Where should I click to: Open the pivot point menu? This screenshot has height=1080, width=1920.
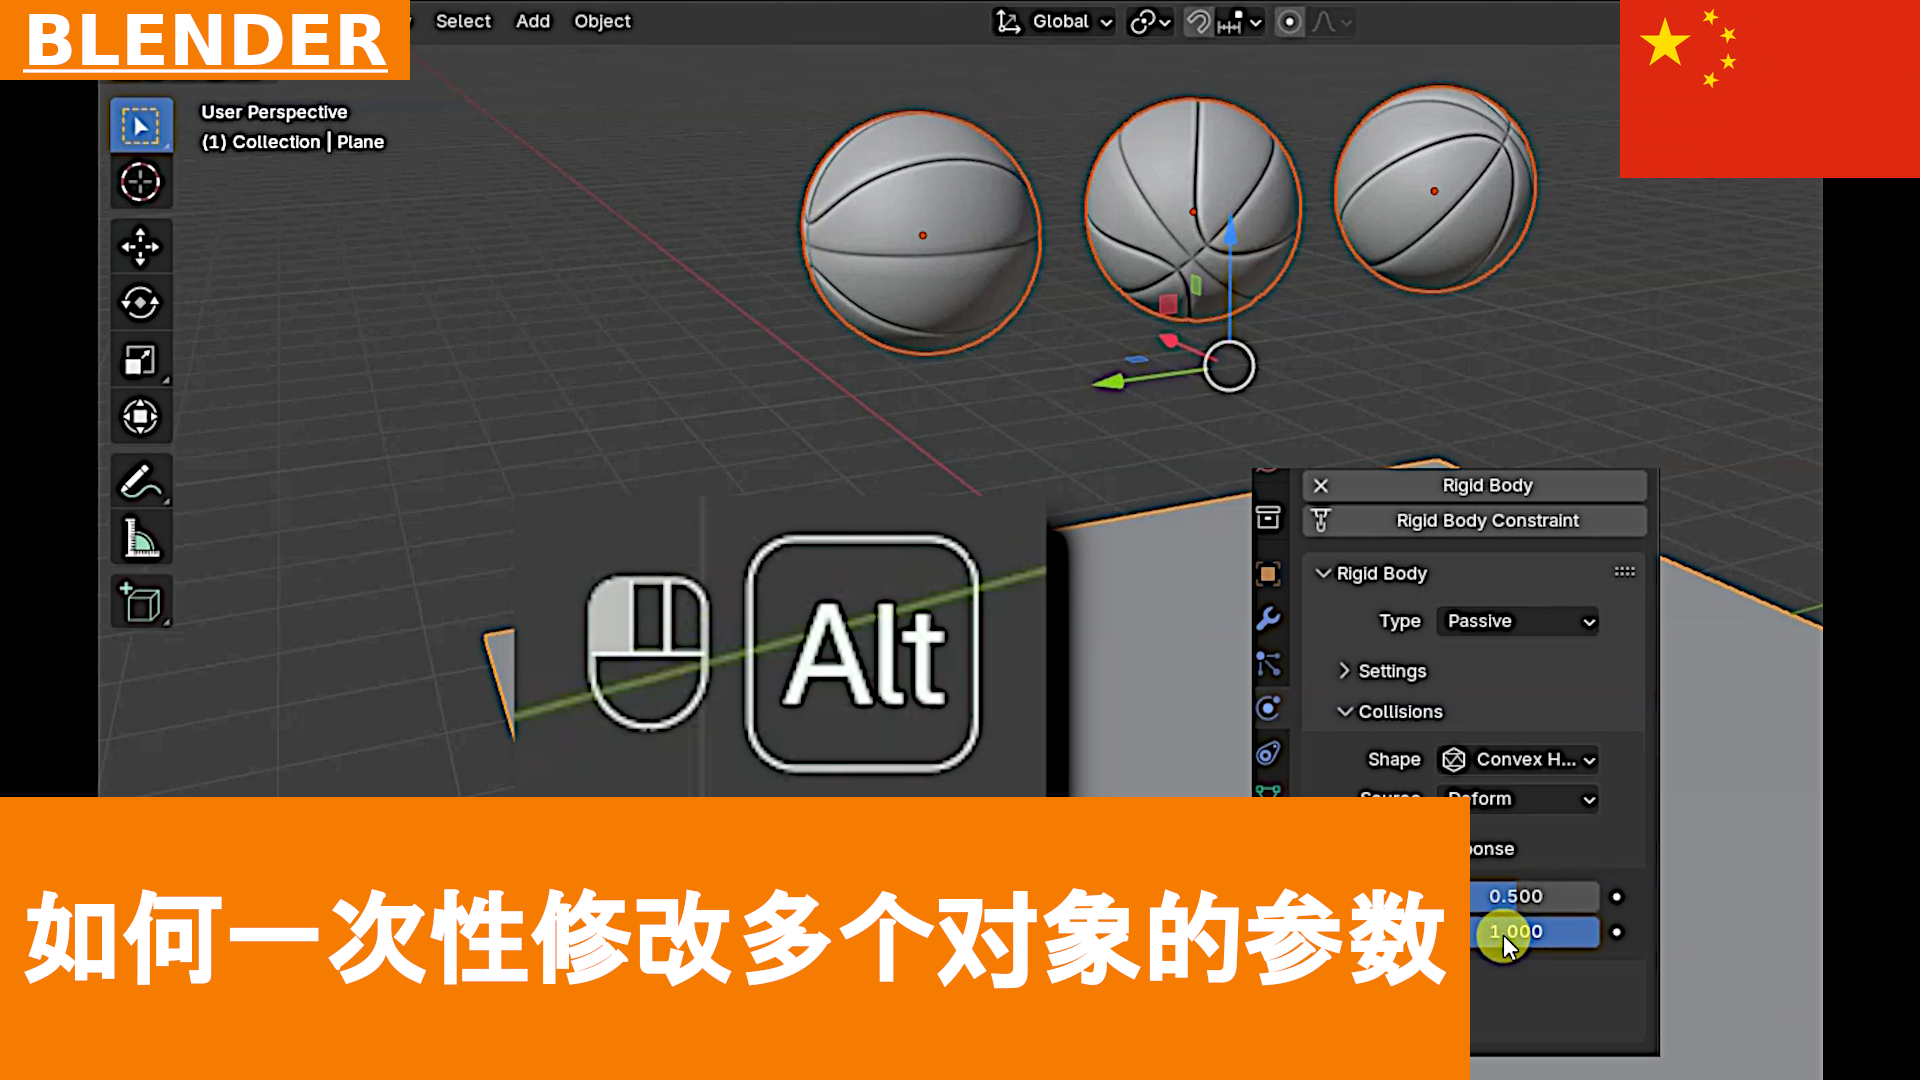coord(1150,22)
